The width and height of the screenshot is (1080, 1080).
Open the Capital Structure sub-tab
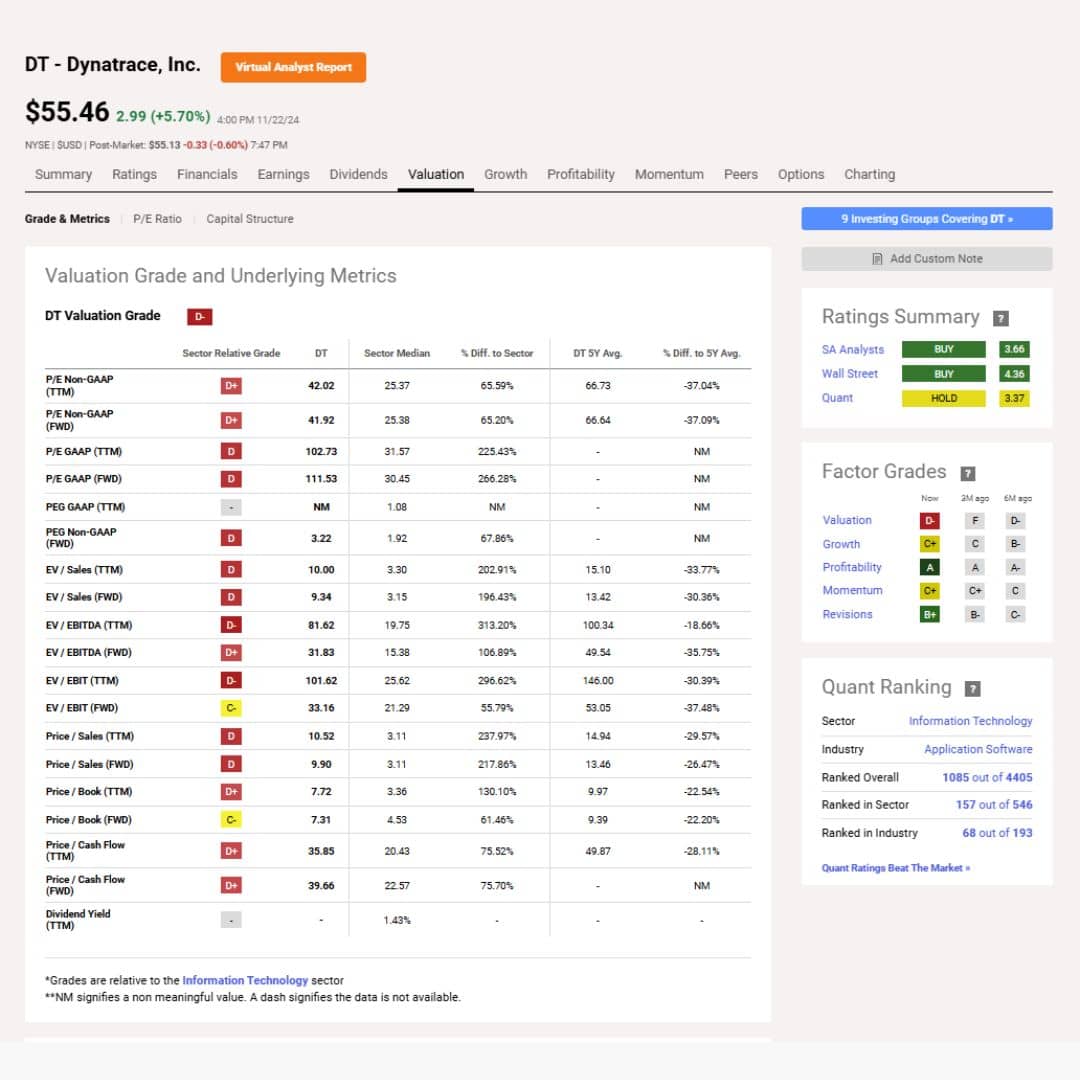(x=249, y=219)
